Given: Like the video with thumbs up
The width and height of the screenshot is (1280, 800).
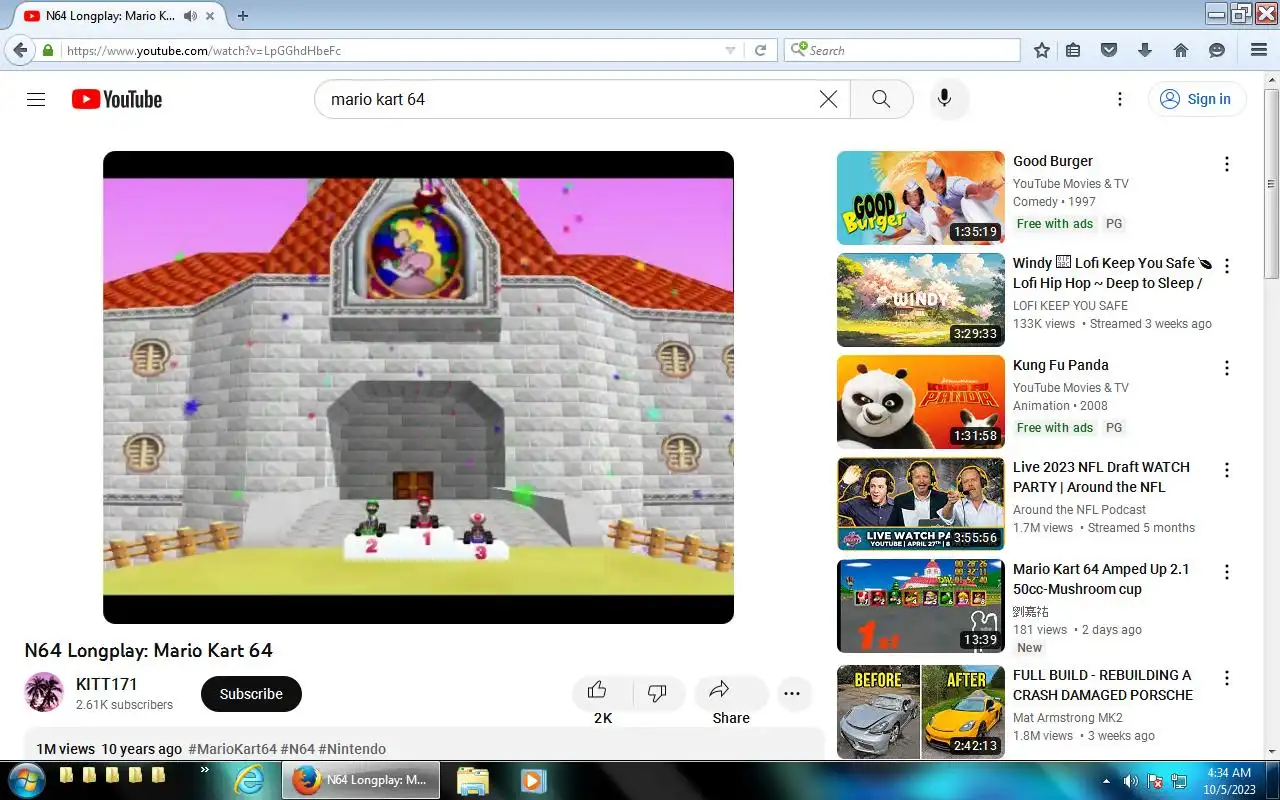Looking at the screenshot, I should tap(601, 692).
